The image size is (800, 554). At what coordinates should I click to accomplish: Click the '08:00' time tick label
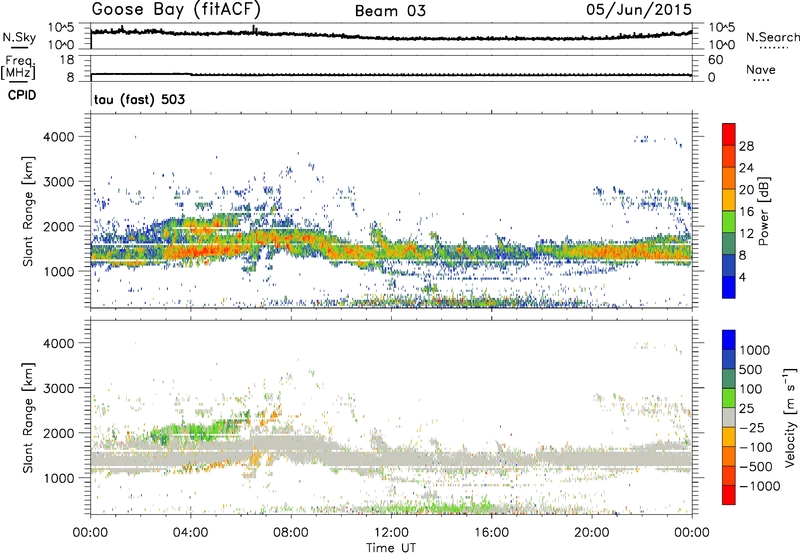click(290, 533)
